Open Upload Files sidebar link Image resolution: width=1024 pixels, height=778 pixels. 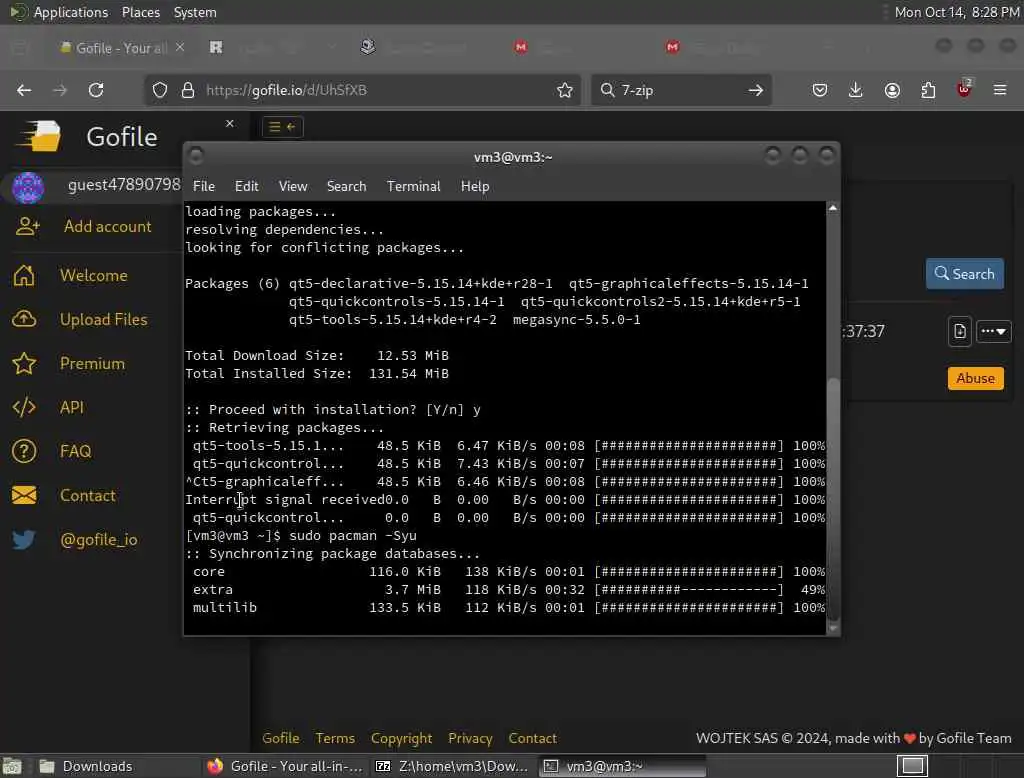(x=103, y=319)
